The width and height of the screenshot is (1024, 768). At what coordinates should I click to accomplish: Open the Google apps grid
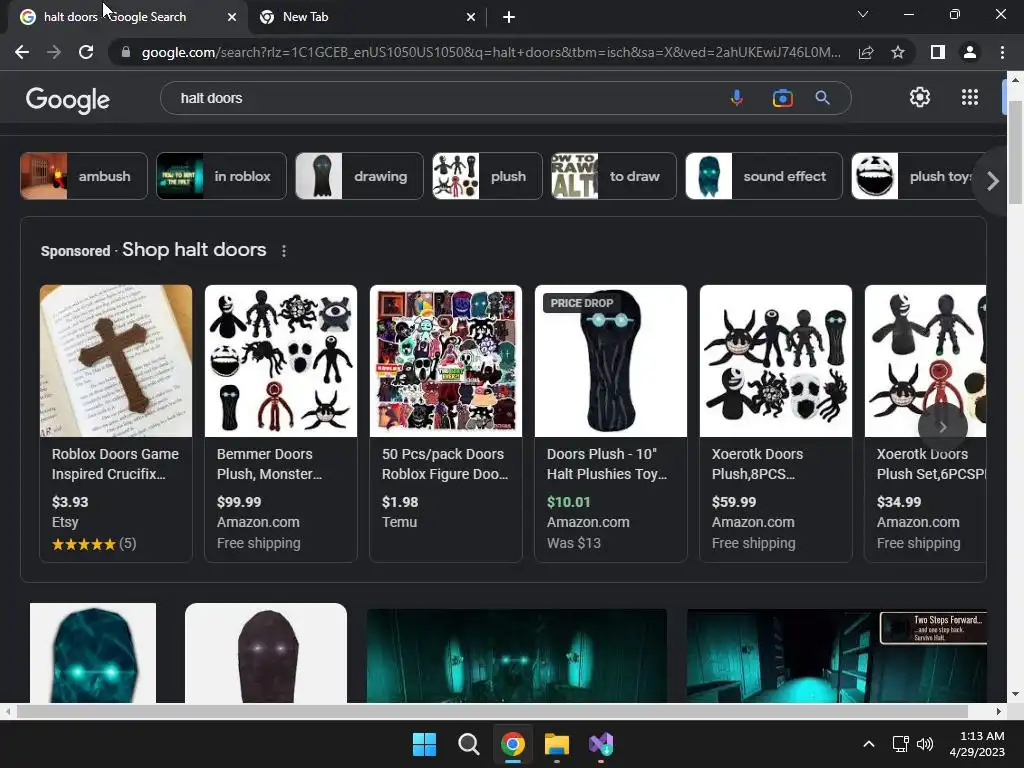(970, 97)
